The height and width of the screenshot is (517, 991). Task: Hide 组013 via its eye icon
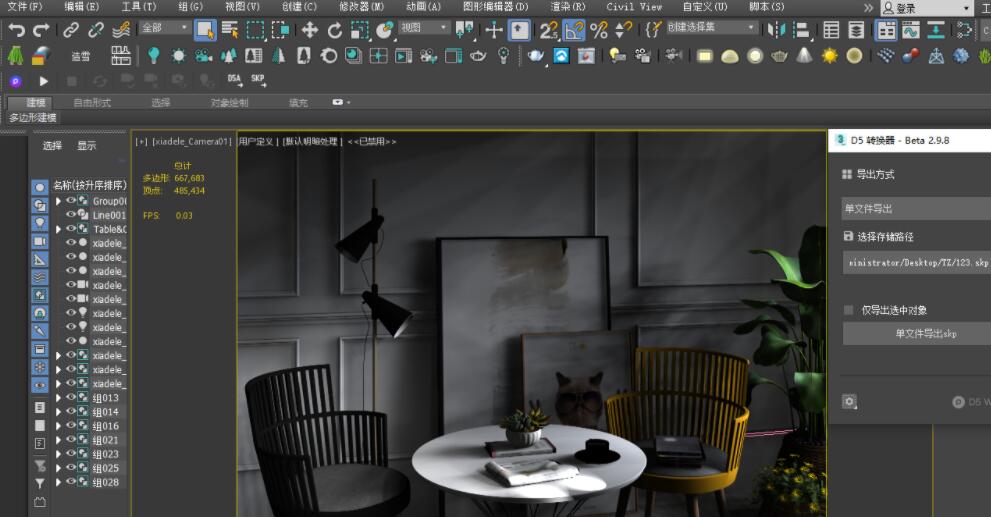pos(71,397)
